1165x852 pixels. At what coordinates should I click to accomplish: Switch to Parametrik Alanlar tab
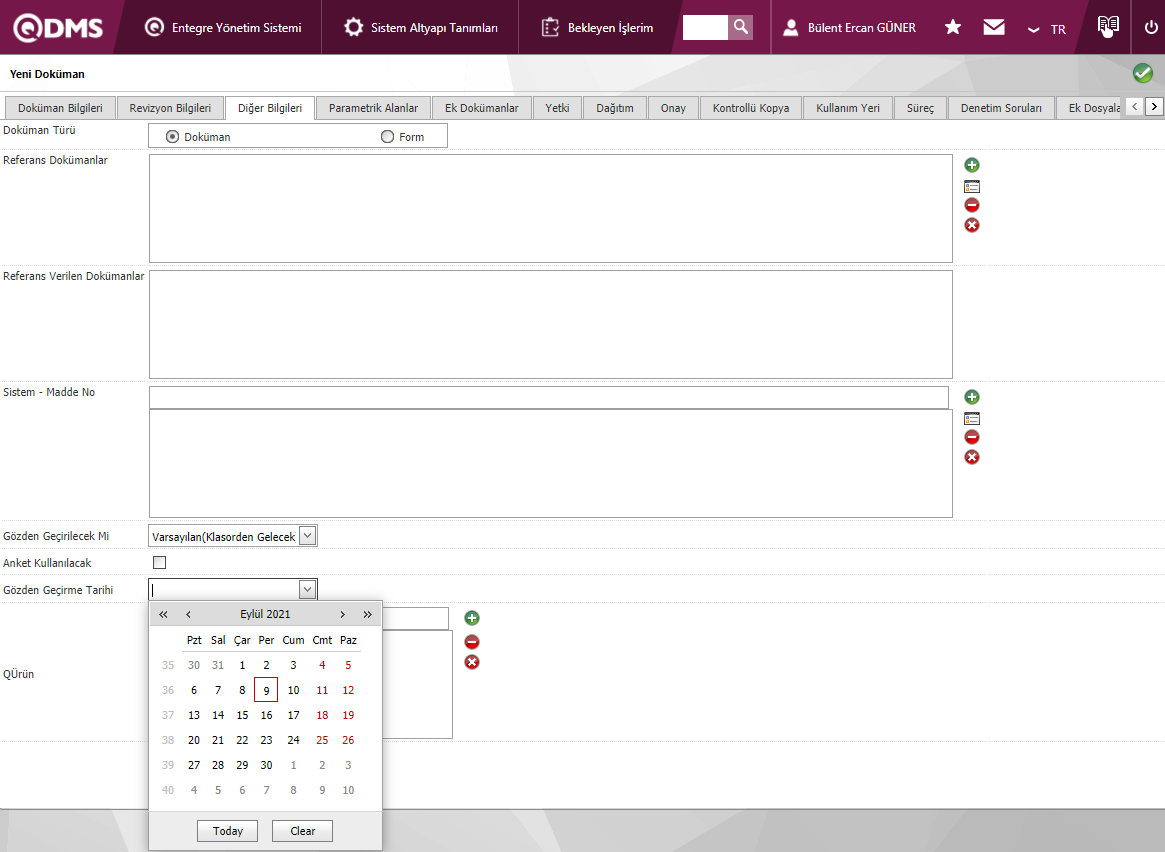pyautogui.click(x=374, y=108)
